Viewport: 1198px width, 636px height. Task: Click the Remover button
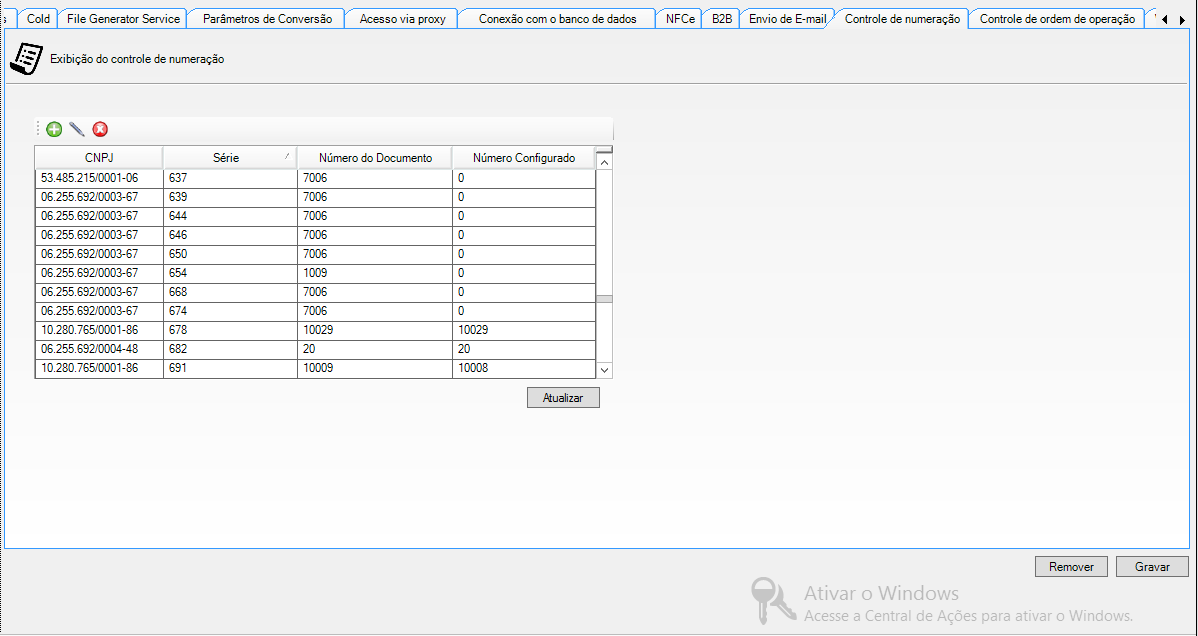(x=1071, y=566)
